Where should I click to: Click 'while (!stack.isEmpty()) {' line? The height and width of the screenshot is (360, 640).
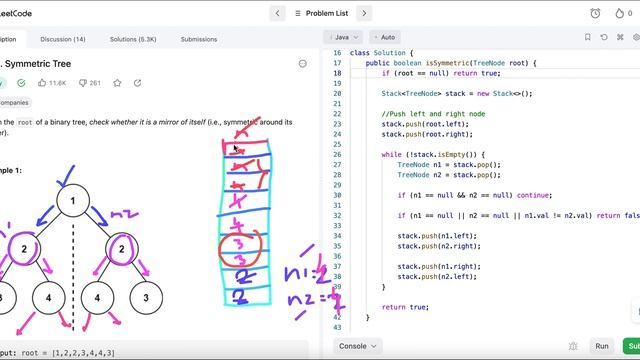click(x=433, y=155)
